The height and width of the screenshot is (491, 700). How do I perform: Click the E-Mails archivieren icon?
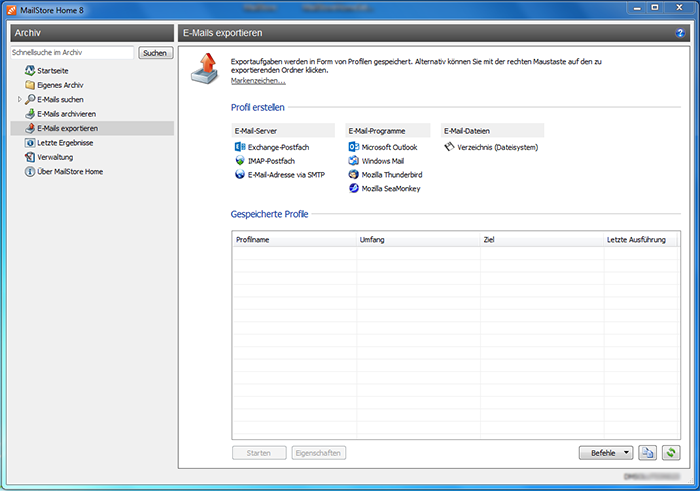[30, 113]
